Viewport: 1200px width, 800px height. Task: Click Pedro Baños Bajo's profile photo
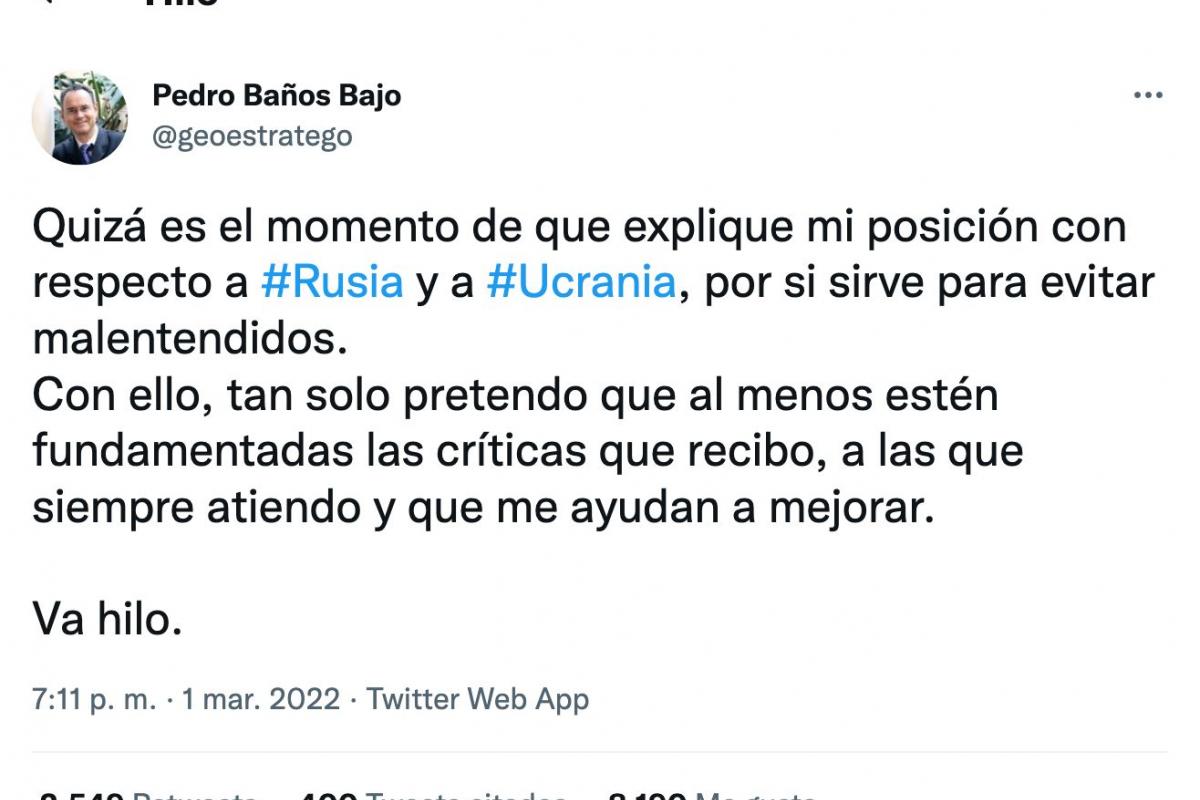pos(80,118)
